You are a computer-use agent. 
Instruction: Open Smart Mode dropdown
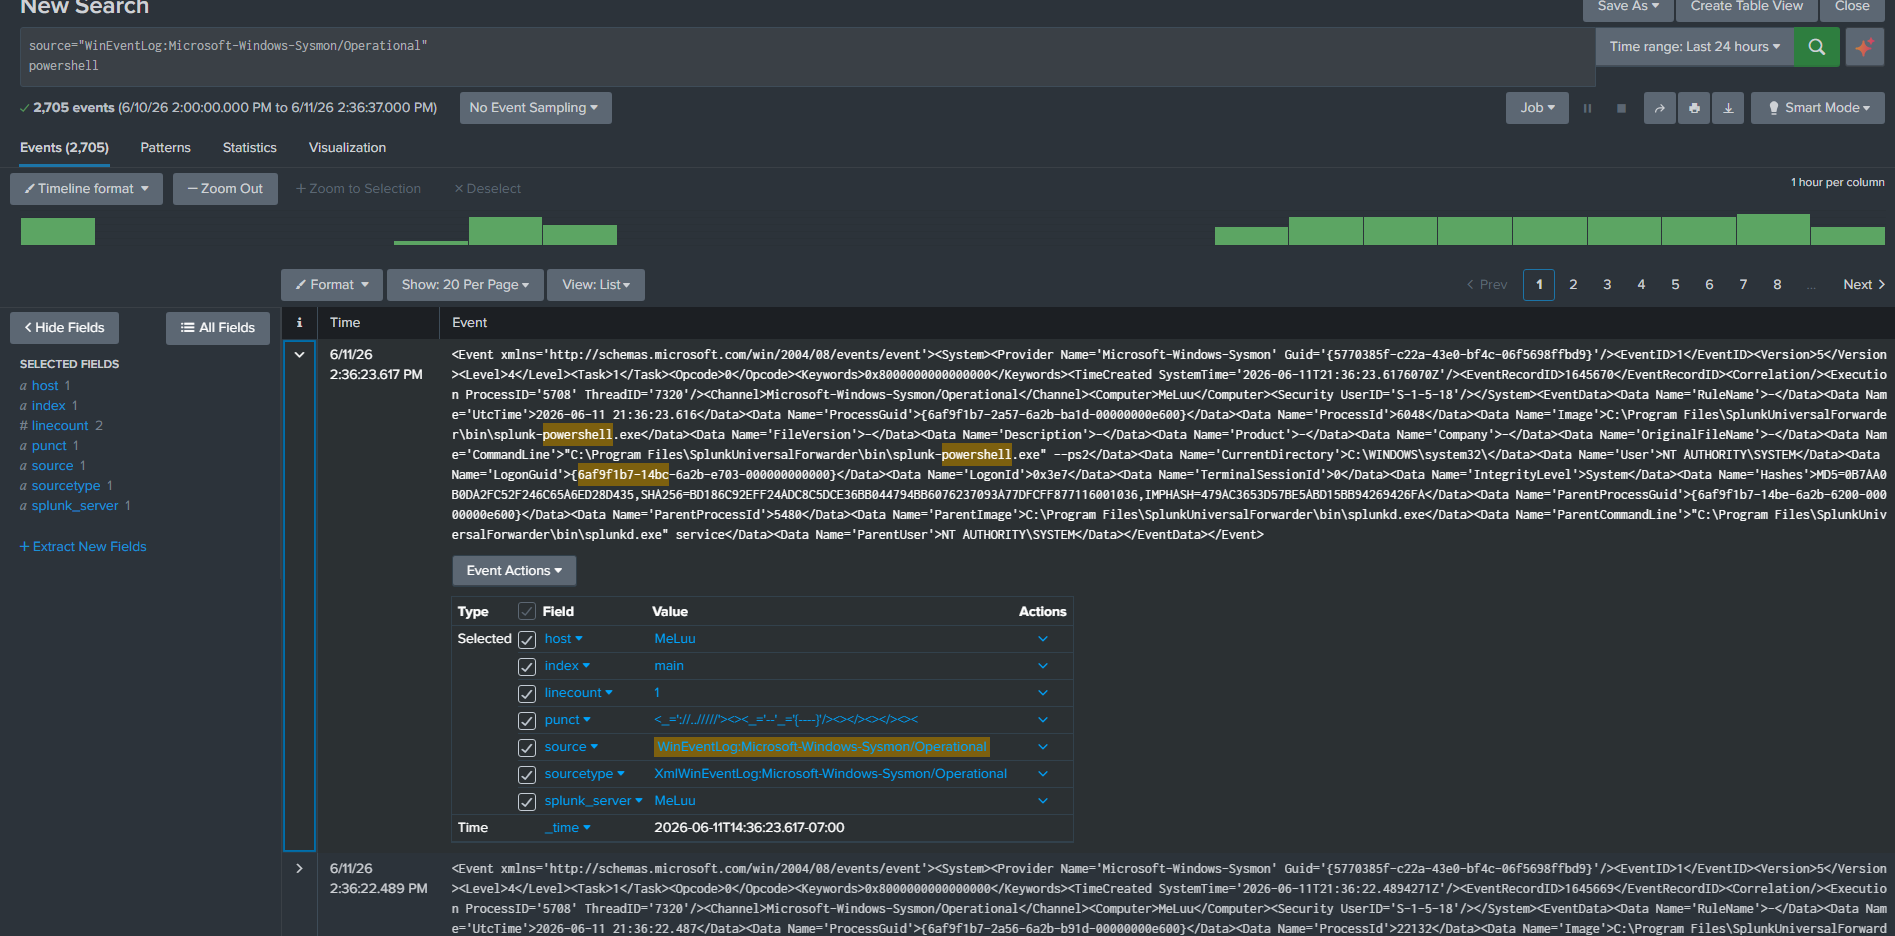click(x=1818, y=108)
